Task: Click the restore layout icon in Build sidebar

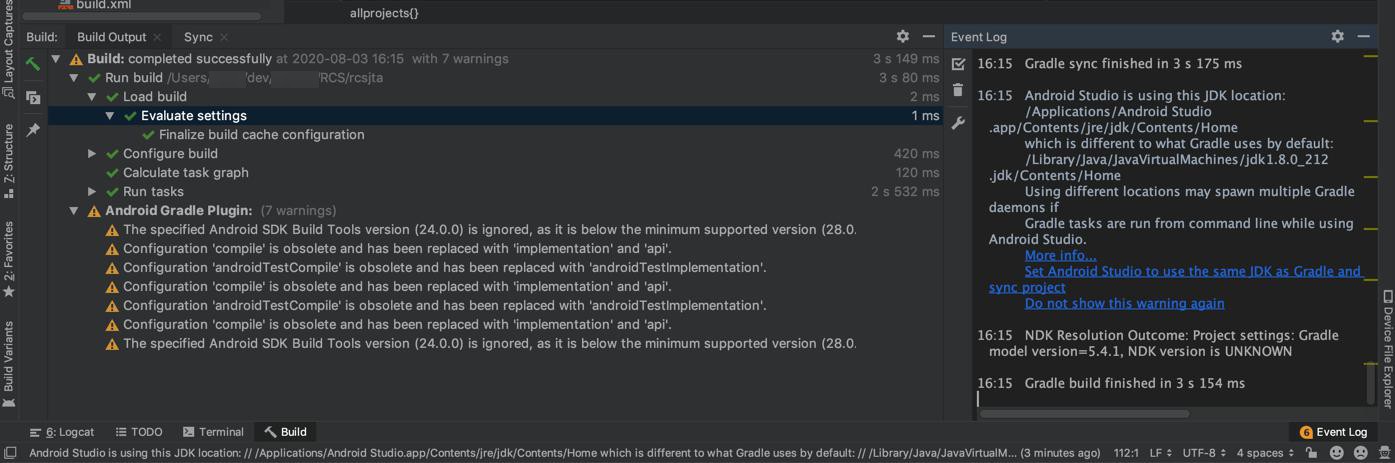Action: coord(33,97)
